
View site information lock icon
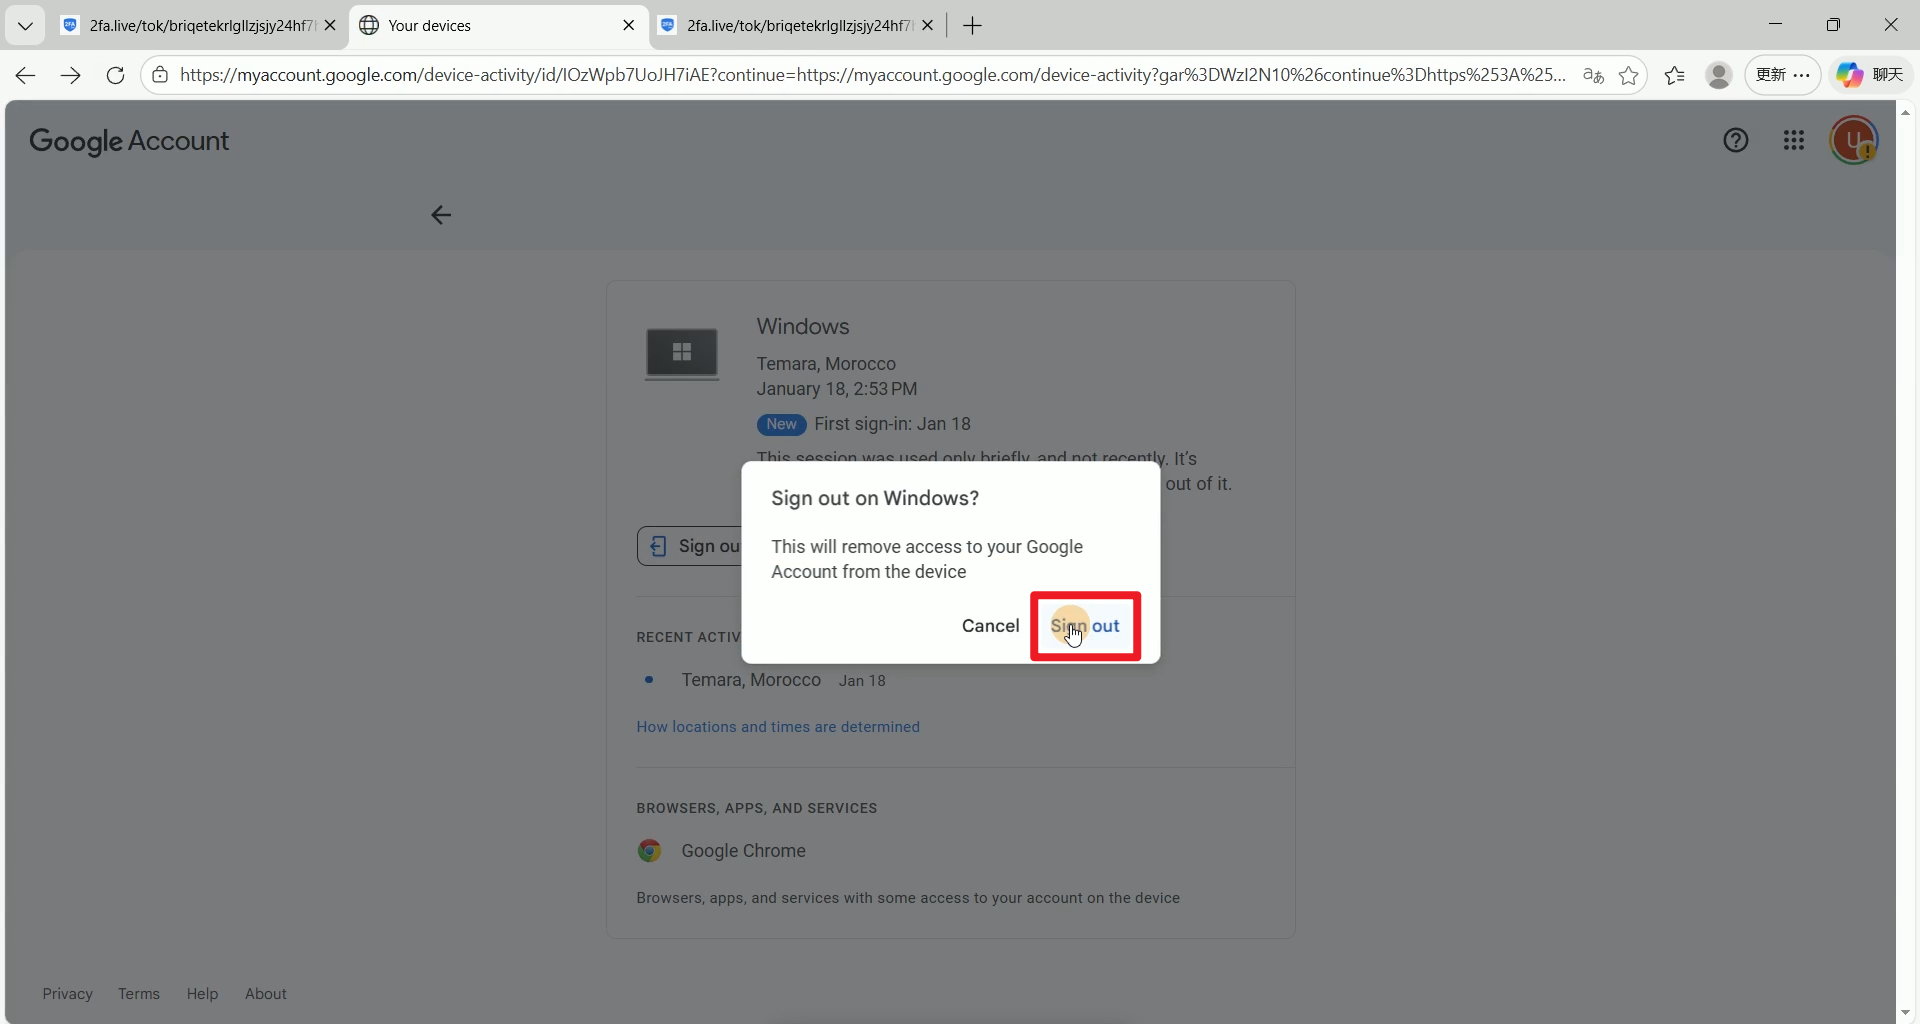click(x=160, y=75)
